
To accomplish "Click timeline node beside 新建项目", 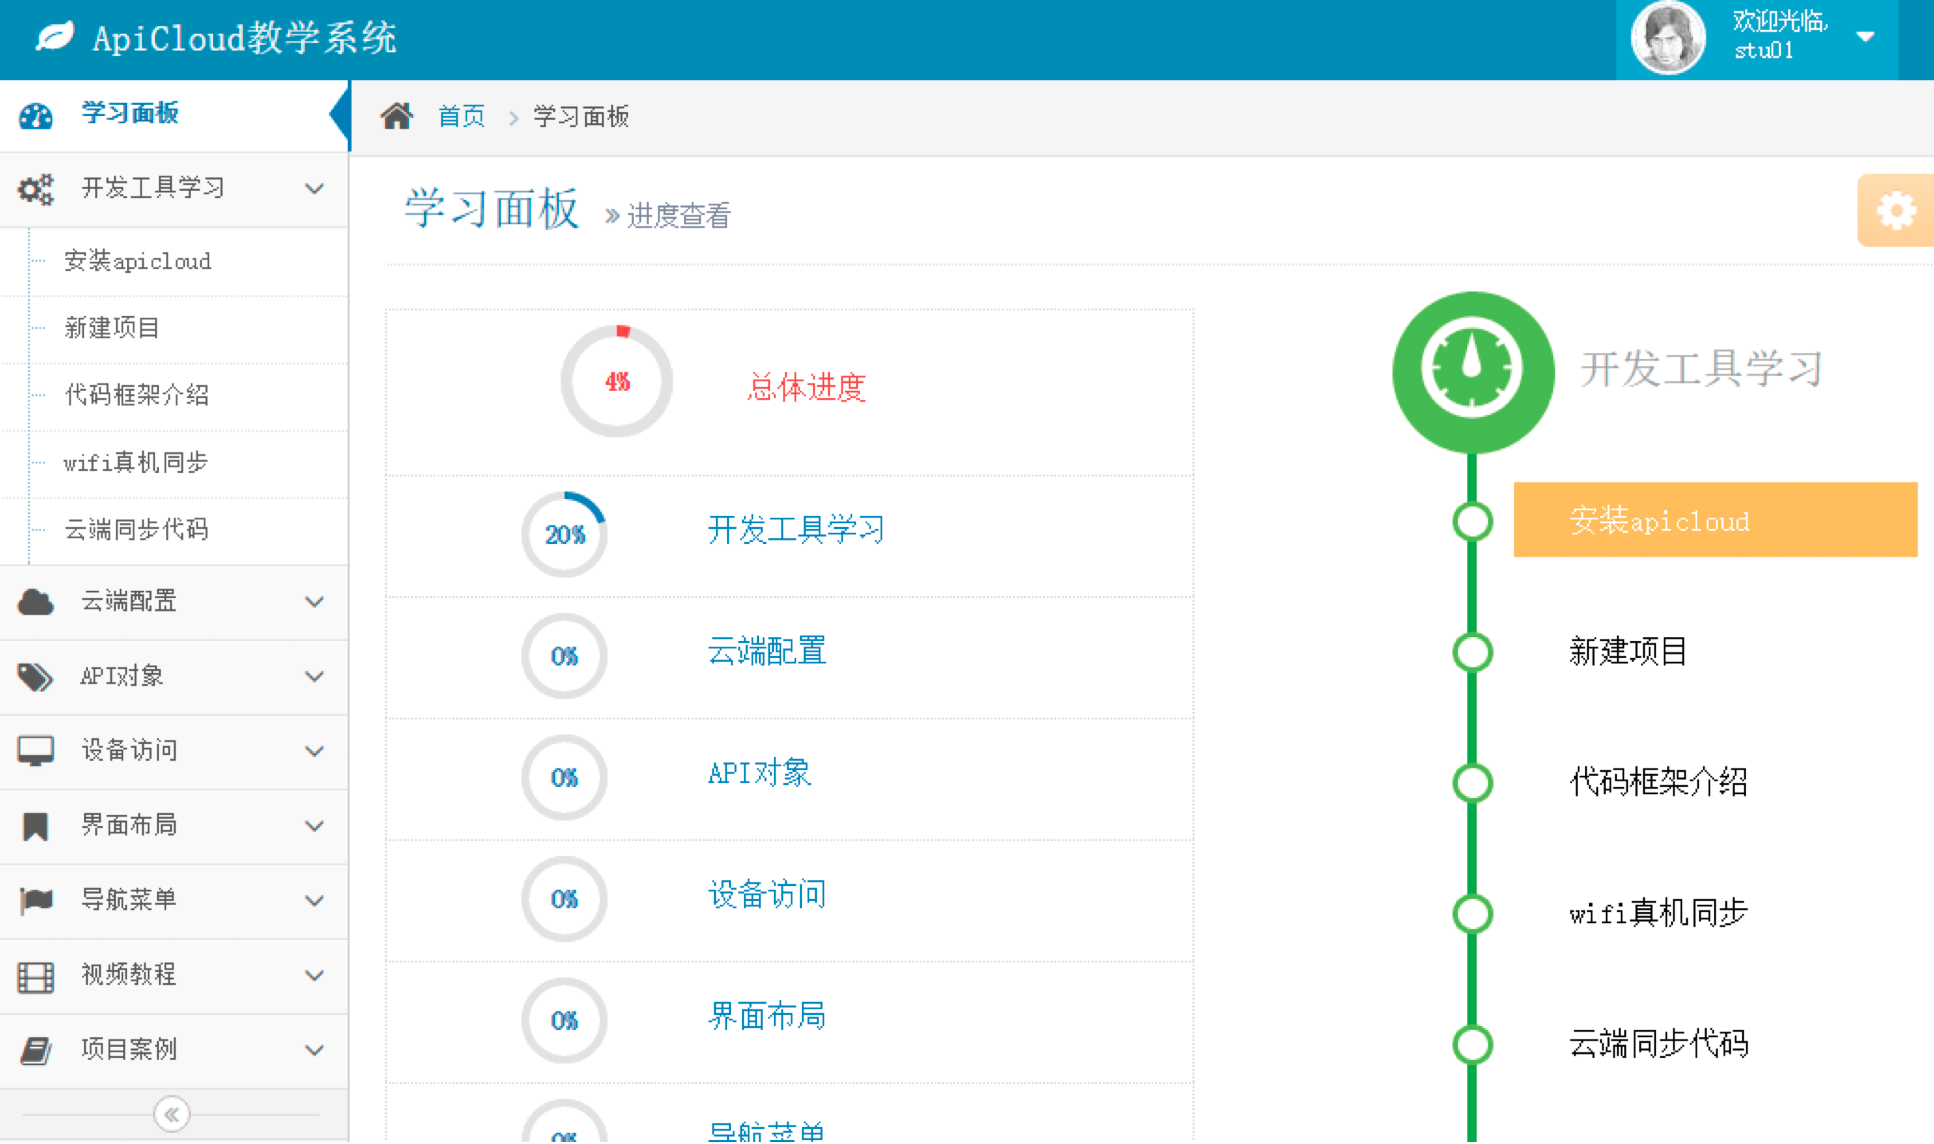I will pos(1473,652).
